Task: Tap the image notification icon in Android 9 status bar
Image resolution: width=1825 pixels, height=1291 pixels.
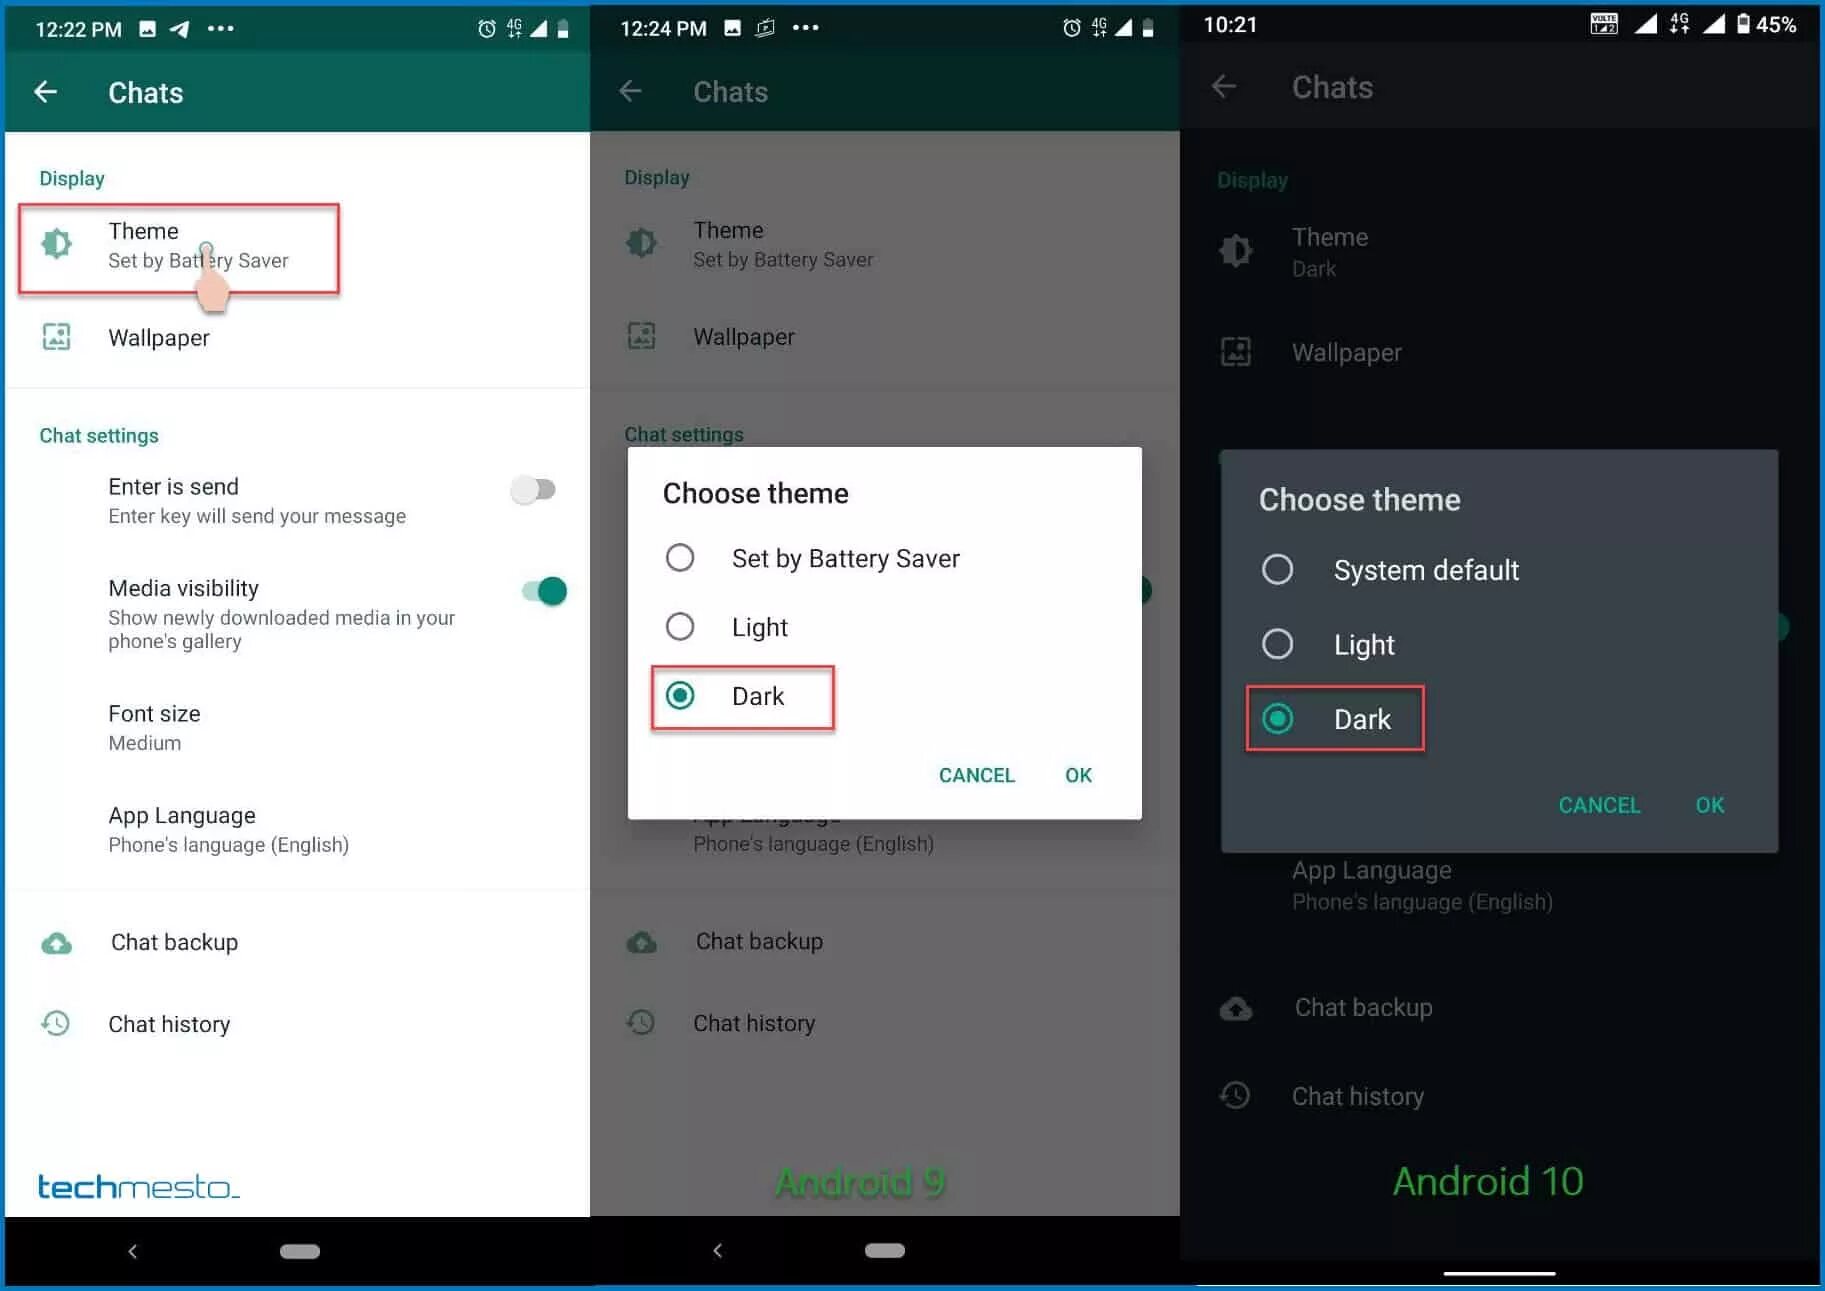Action: 733,28
